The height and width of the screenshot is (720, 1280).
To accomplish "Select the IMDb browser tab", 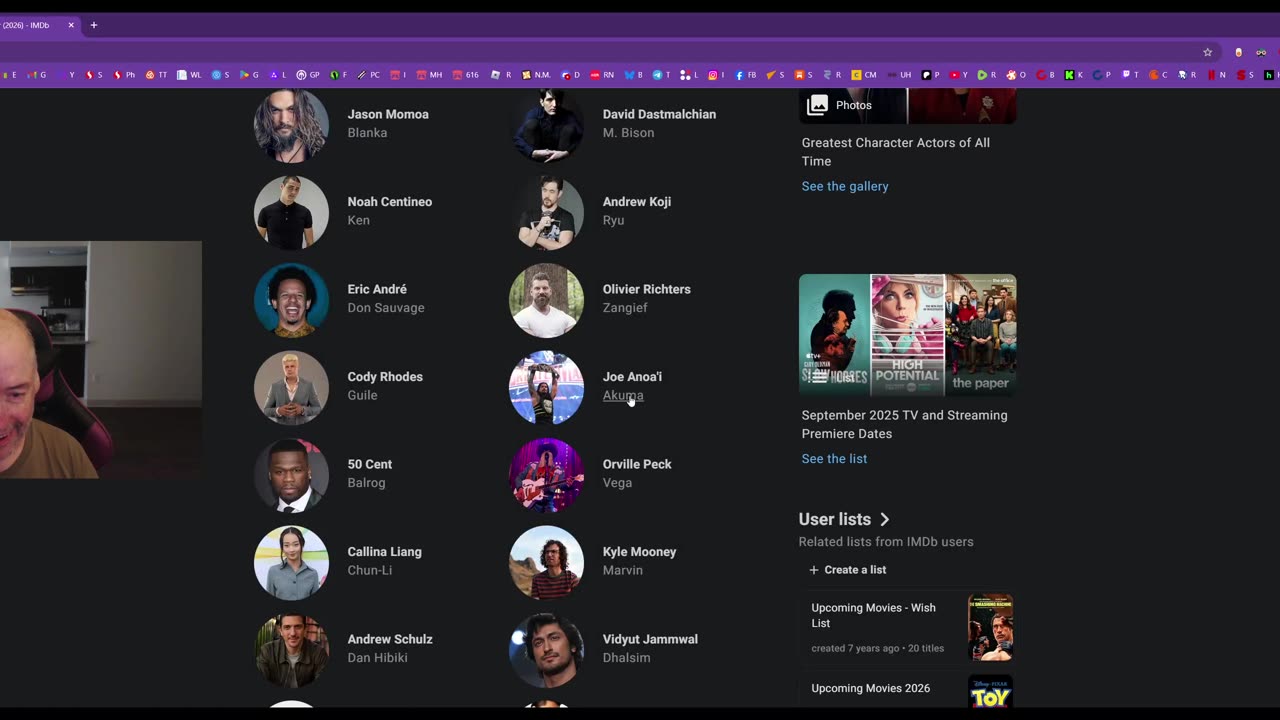I will (x=38, y=25).
